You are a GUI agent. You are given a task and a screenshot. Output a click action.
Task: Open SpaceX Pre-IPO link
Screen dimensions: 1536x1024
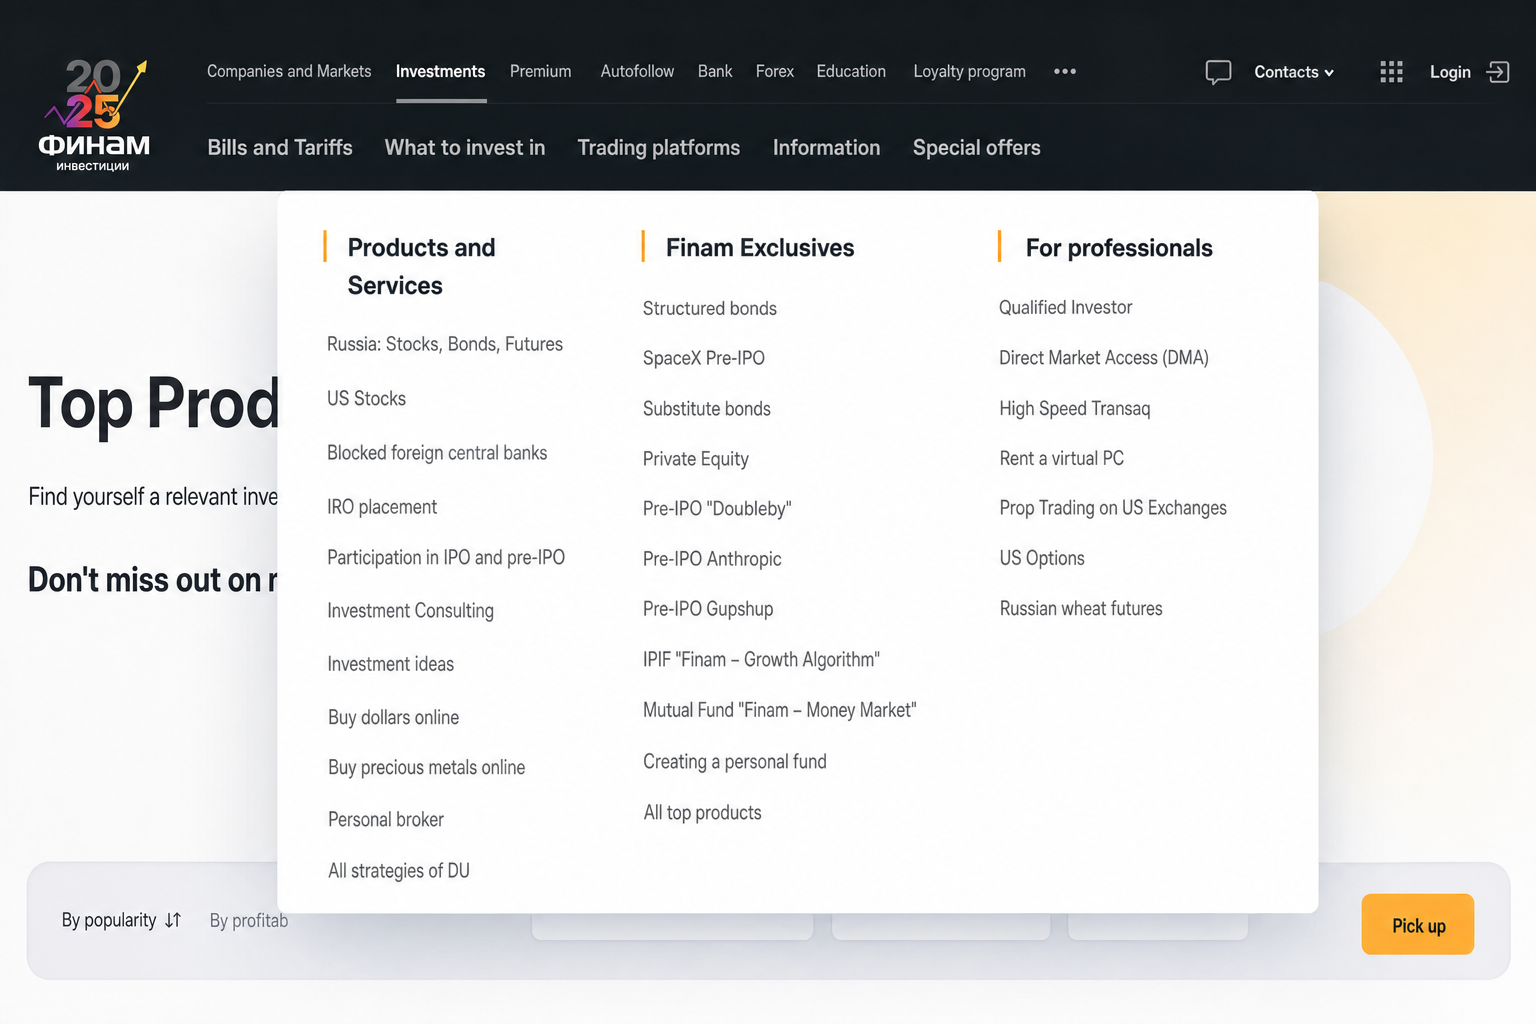point(704,358)
